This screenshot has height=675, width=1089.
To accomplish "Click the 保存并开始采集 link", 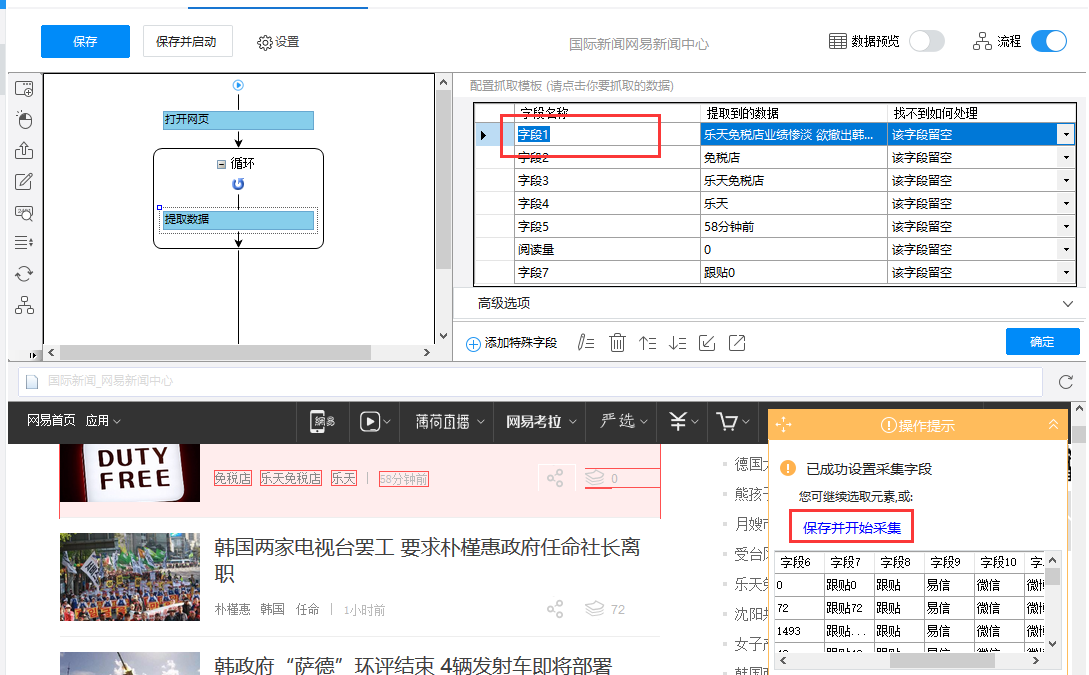I will click(851, 528).
